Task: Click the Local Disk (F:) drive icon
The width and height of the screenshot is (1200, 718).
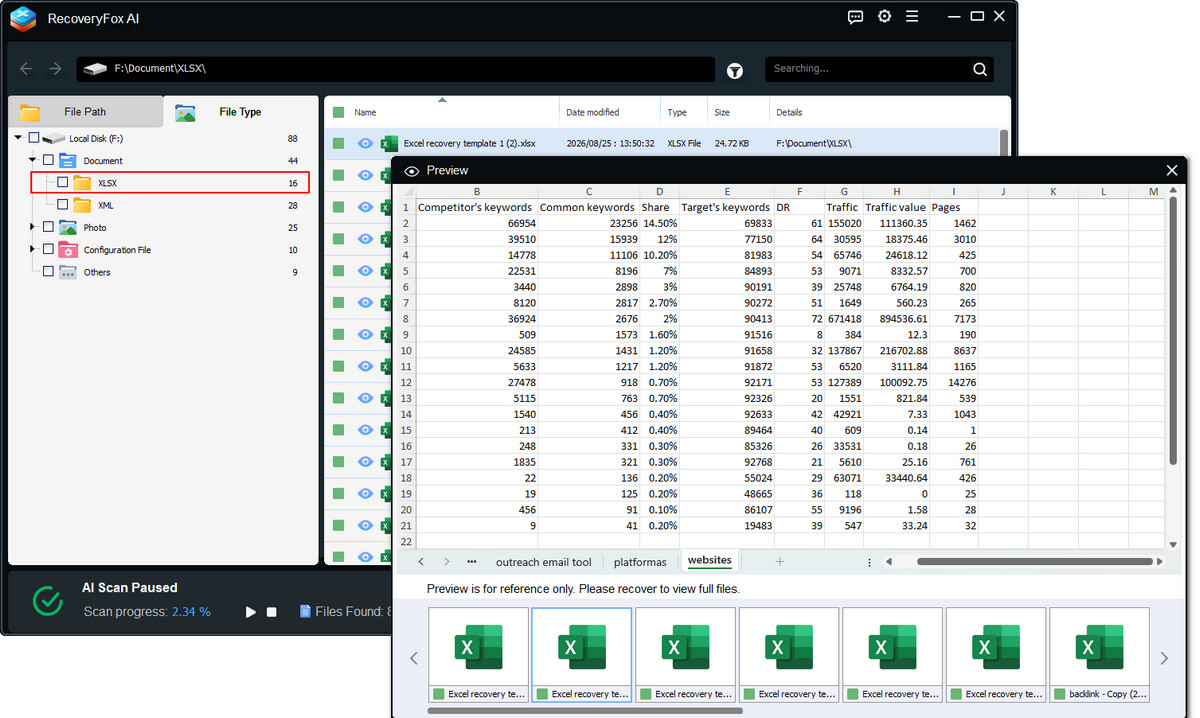Action: pos(53,138)
